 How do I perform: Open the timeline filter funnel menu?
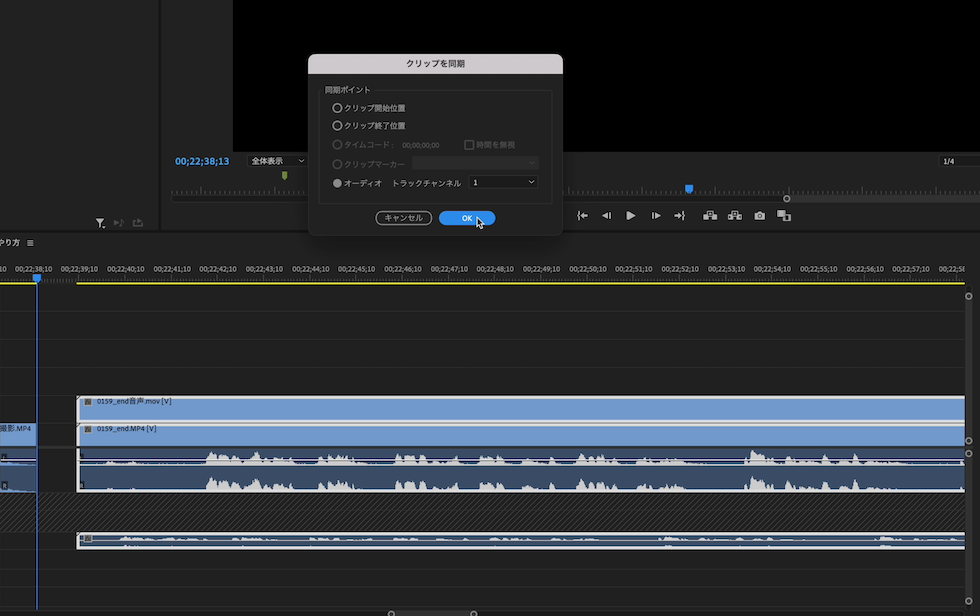click(x=100, y=222)
